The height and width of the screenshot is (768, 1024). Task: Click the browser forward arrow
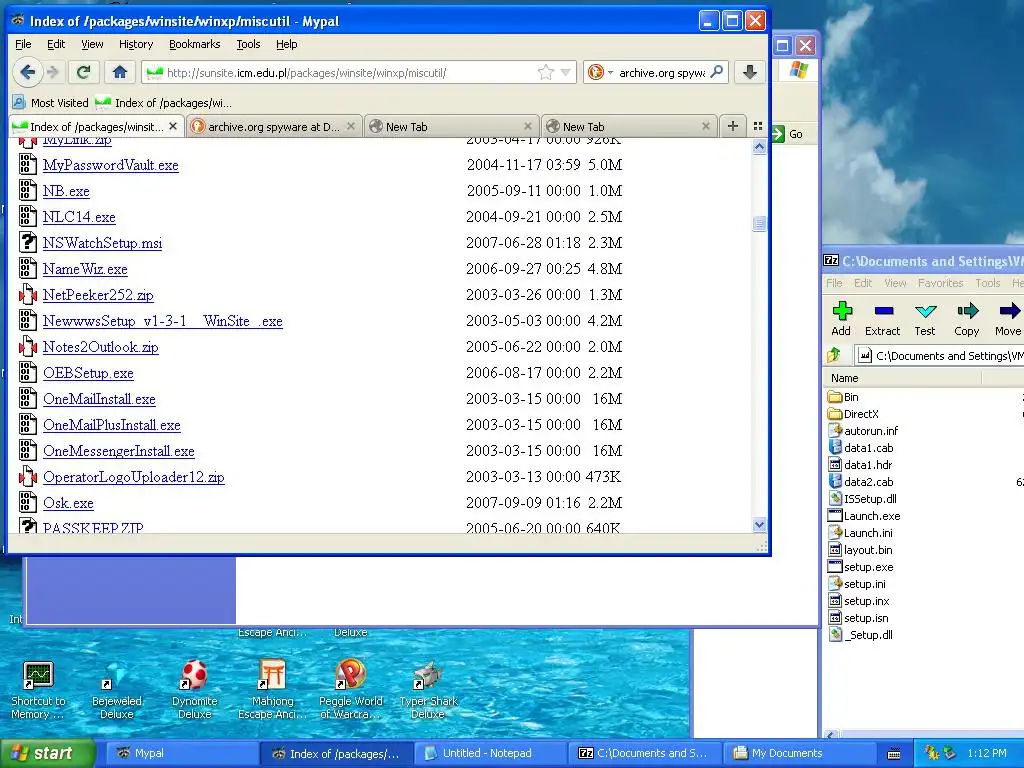pos(54,72)
